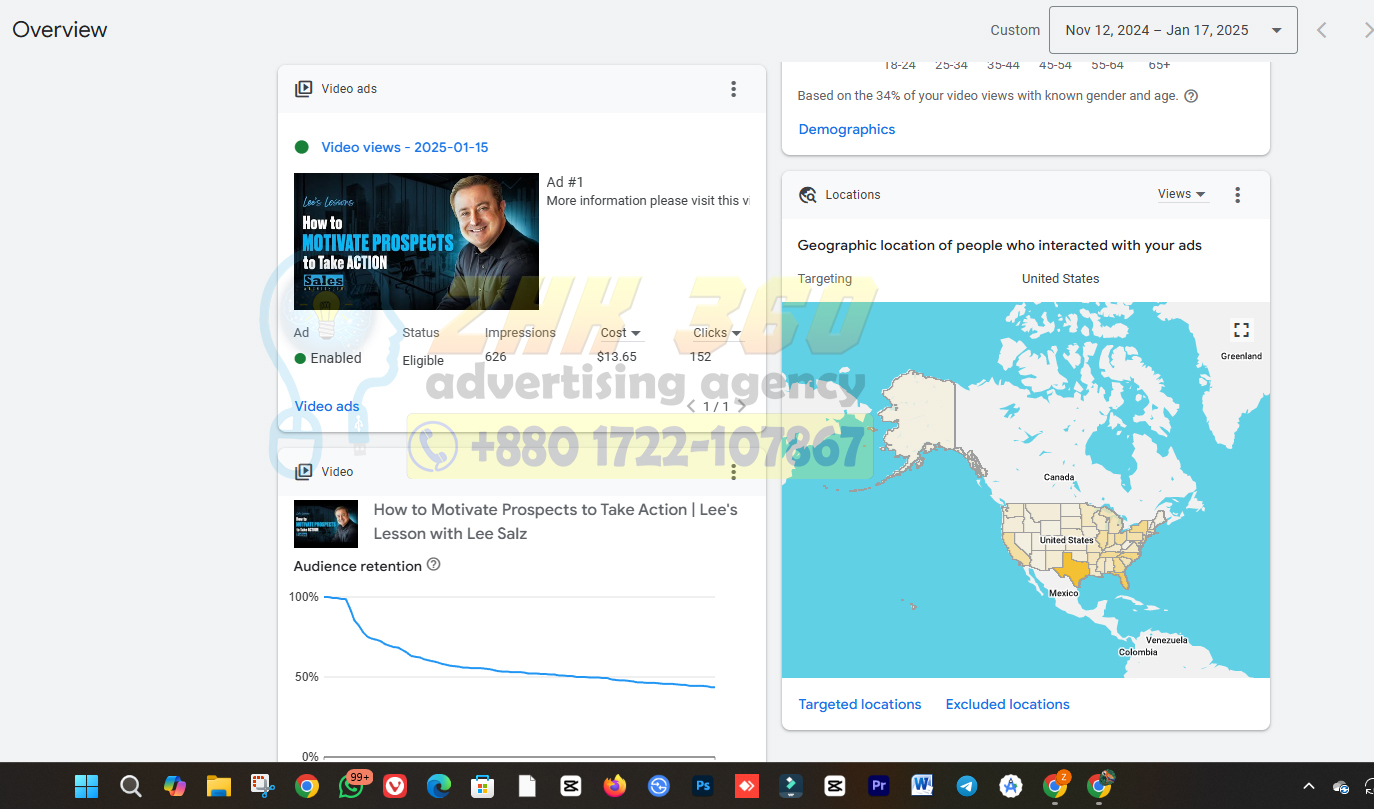Open Microsoft Store from the taskbar
The height and width of the screenshot is (809, 1374).
(483, 786)
